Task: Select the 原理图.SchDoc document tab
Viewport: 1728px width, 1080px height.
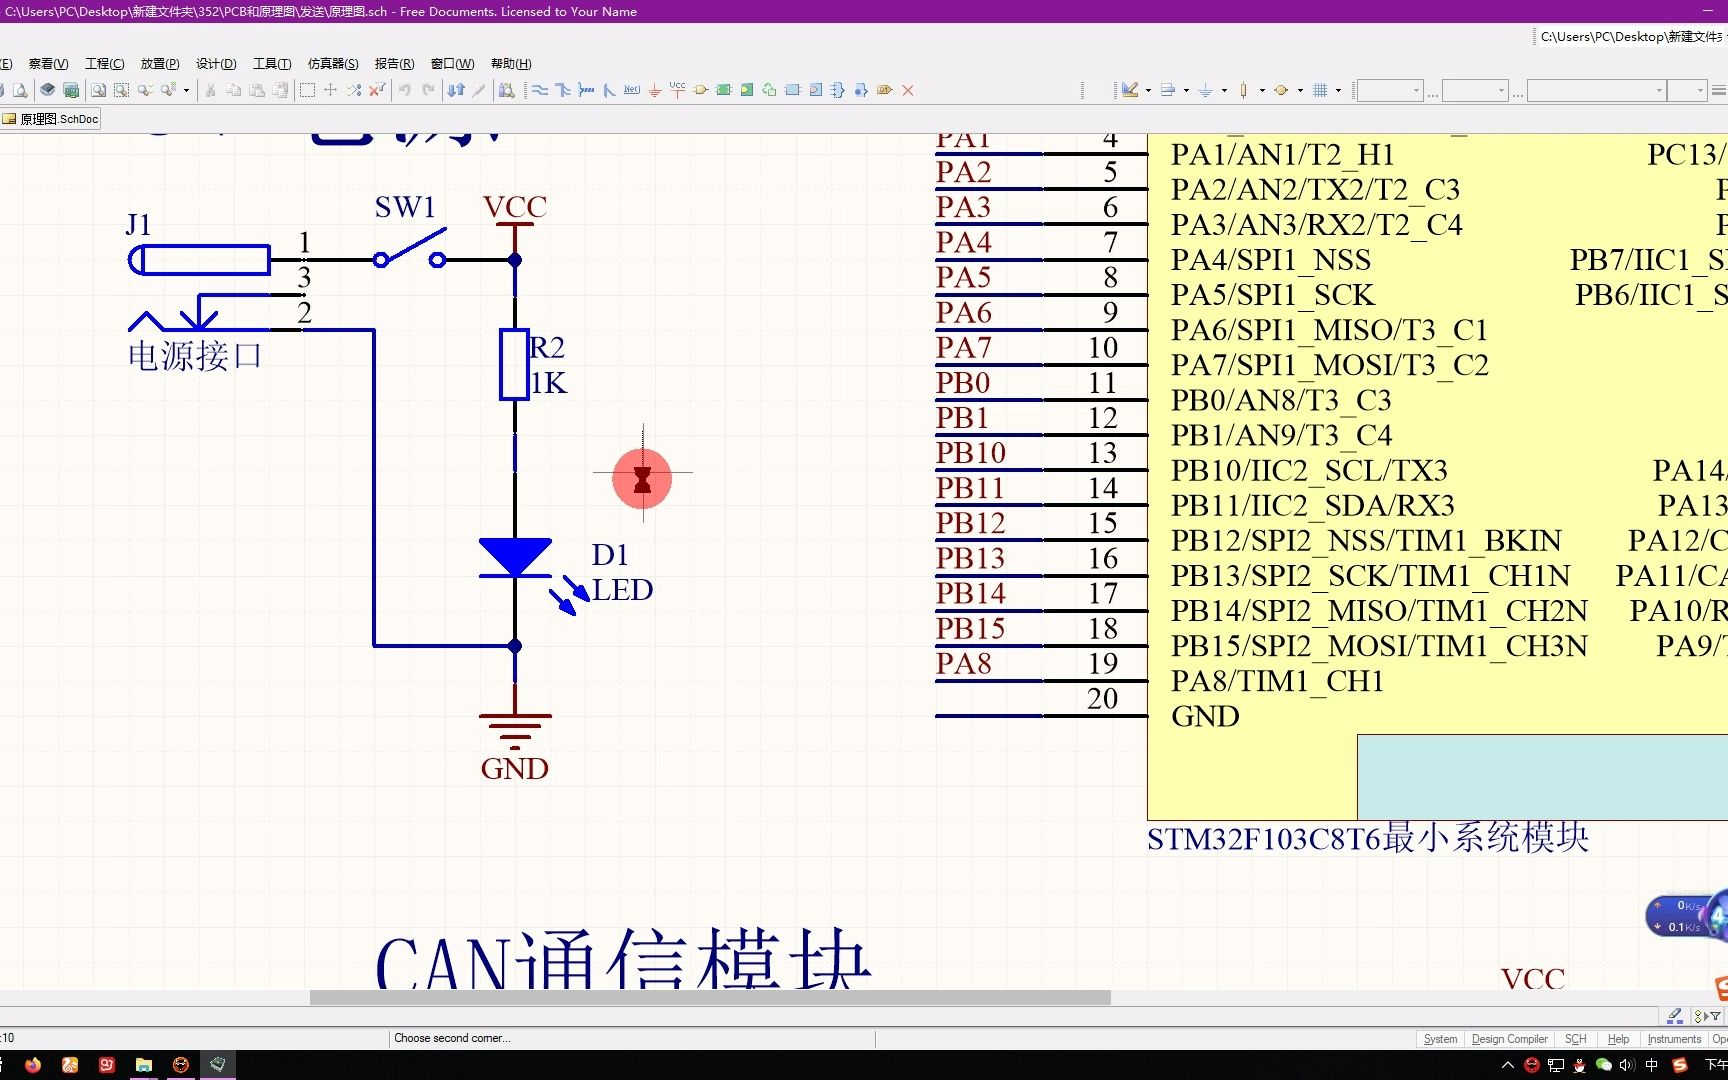Action: 50,118
